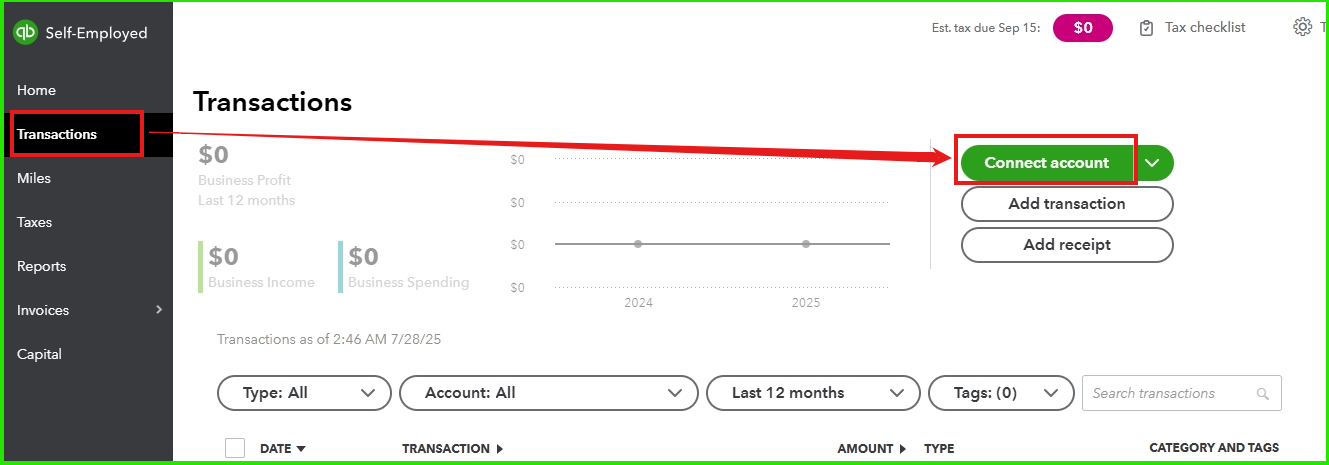Click the search magnifier icon
The height and width of the screenshot is (465, 1329).
click(1262, 394)
